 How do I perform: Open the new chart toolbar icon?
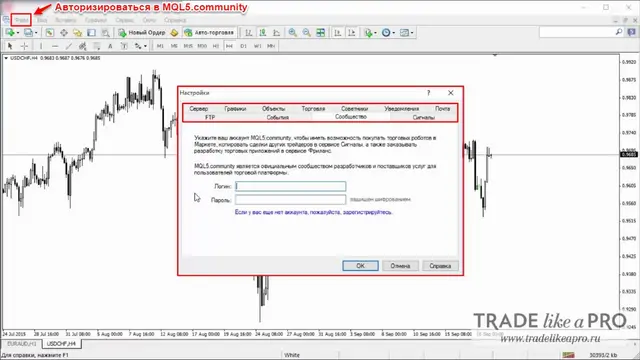pos(9,33)
